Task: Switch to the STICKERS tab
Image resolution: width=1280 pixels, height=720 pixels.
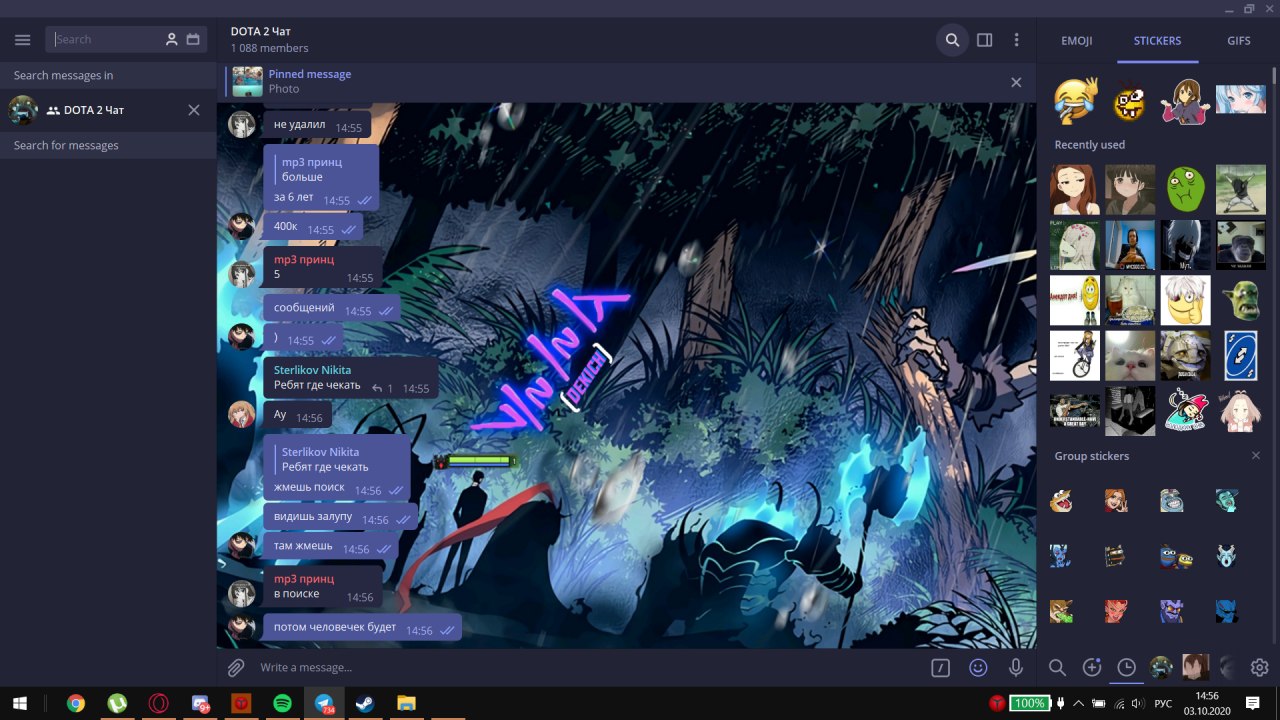Action: click(x=1157, y=41)
